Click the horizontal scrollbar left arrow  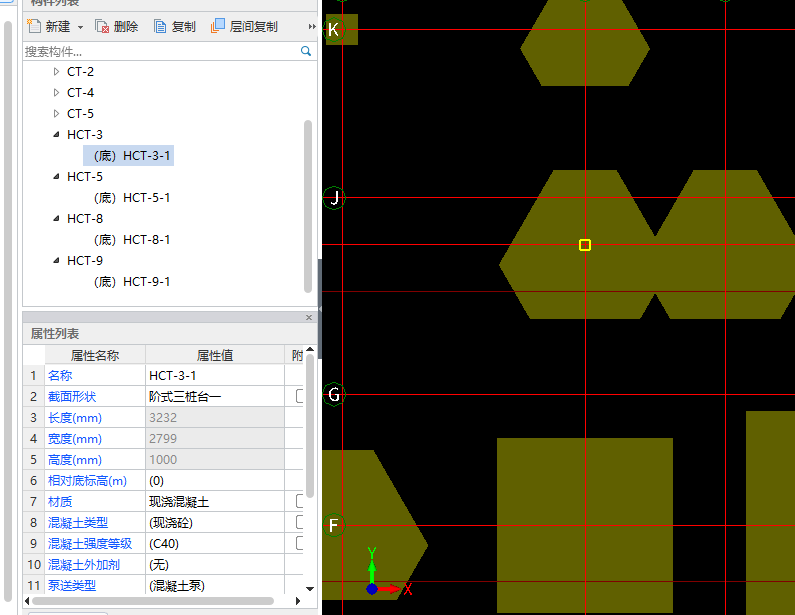(27, 601)
